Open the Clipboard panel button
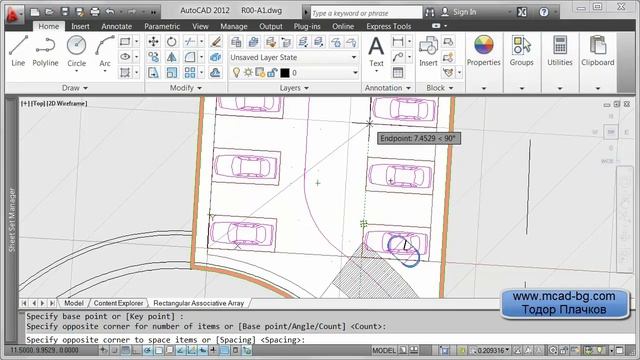 point(598,51)
